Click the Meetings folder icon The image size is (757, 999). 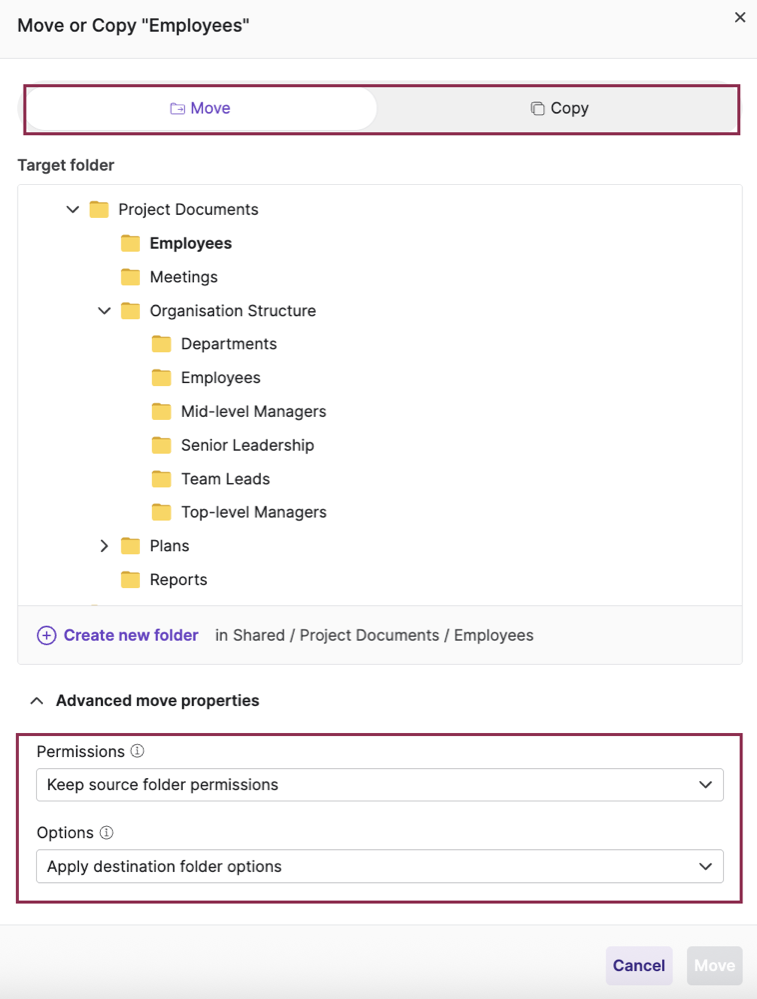click(x=130, y=277)
